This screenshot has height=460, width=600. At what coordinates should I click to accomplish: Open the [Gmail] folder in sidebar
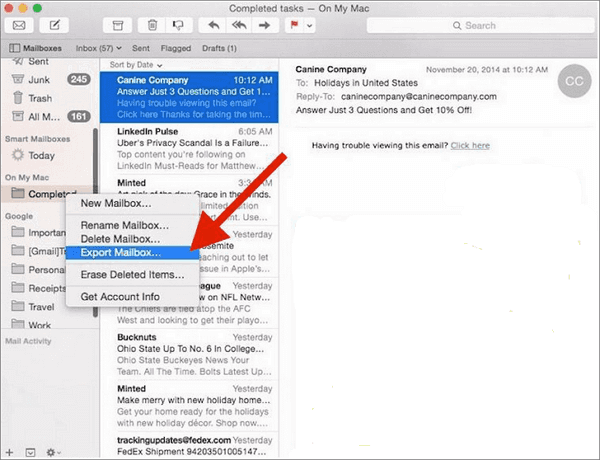click(38, 251)
